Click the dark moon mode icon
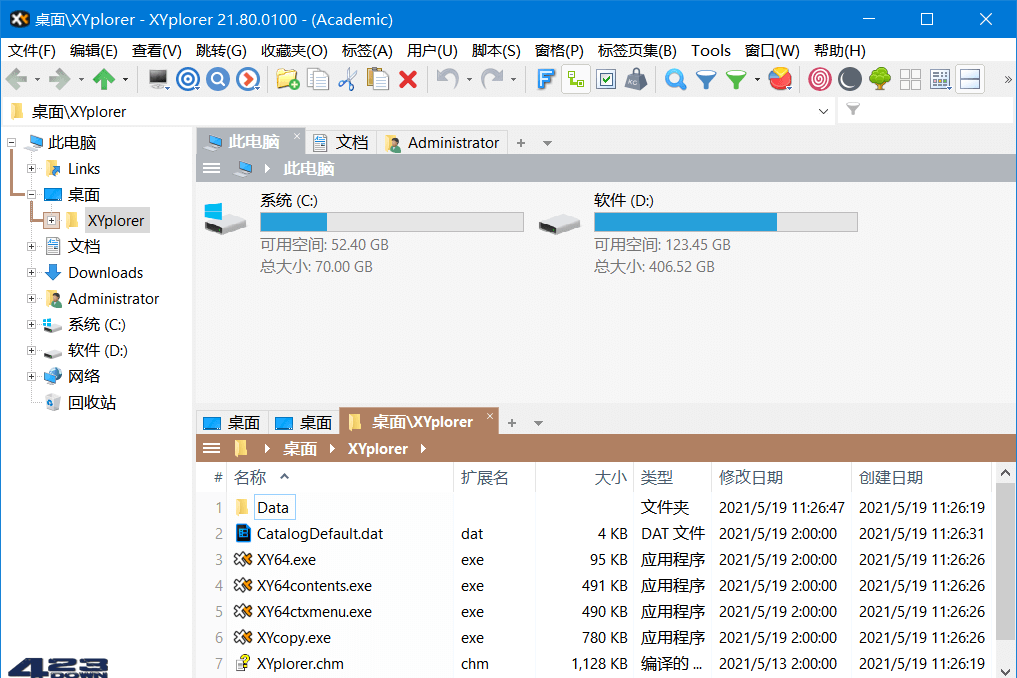Image resolution: width=1017 pixels, height=678 pixels. click(850, 80)
